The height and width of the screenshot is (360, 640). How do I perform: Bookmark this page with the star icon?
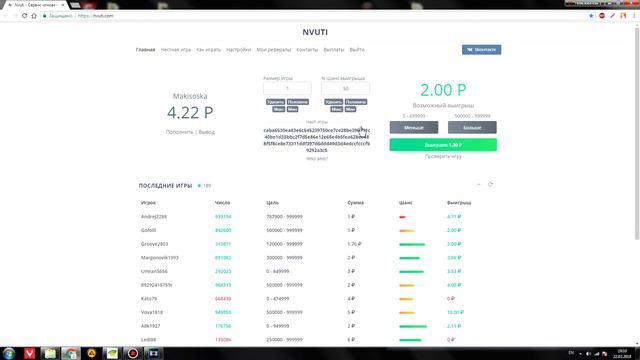pyautogui.click(x=591, y=16)
